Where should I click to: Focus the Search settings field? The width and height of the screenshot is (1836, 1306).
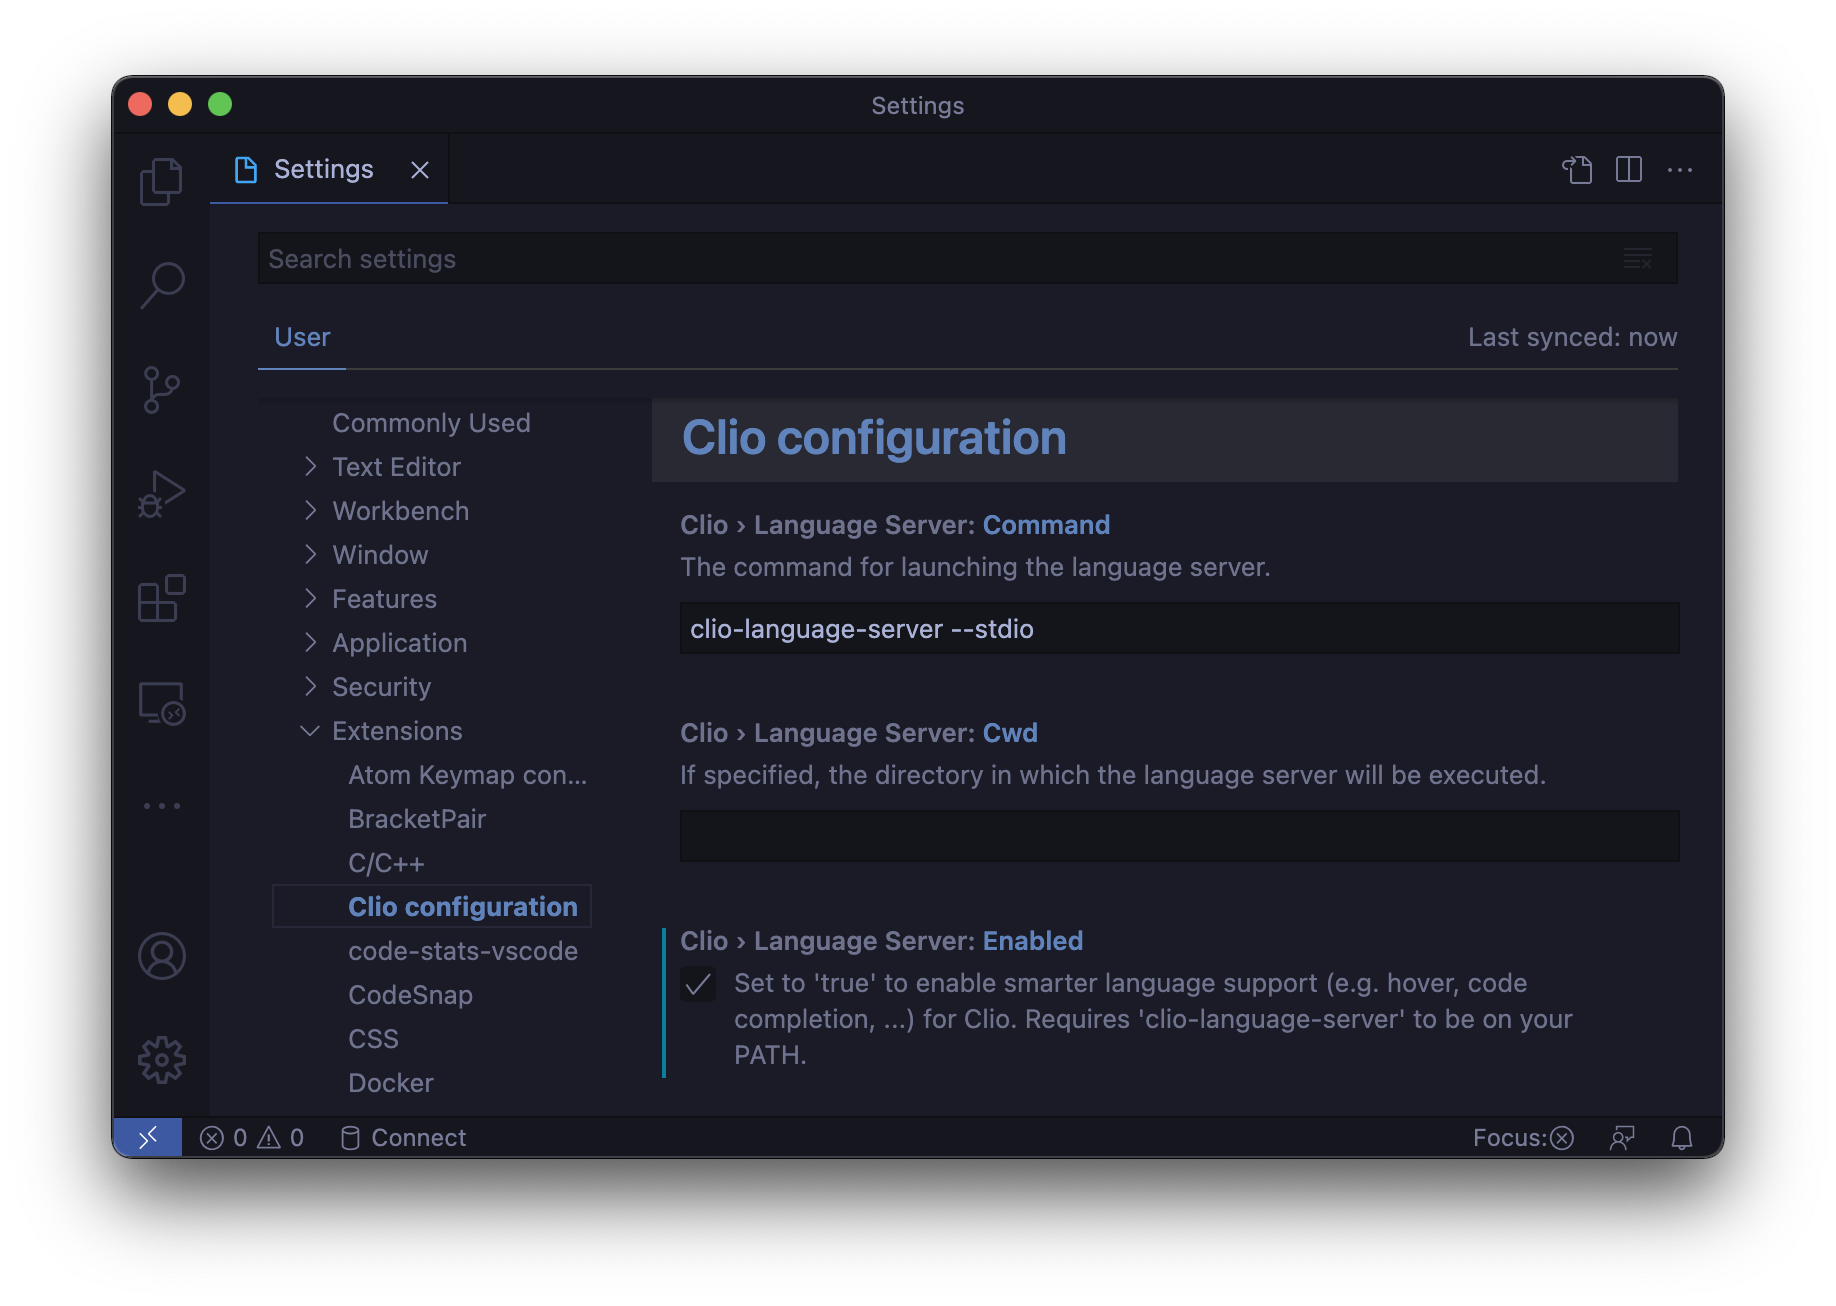click(967, 259)
